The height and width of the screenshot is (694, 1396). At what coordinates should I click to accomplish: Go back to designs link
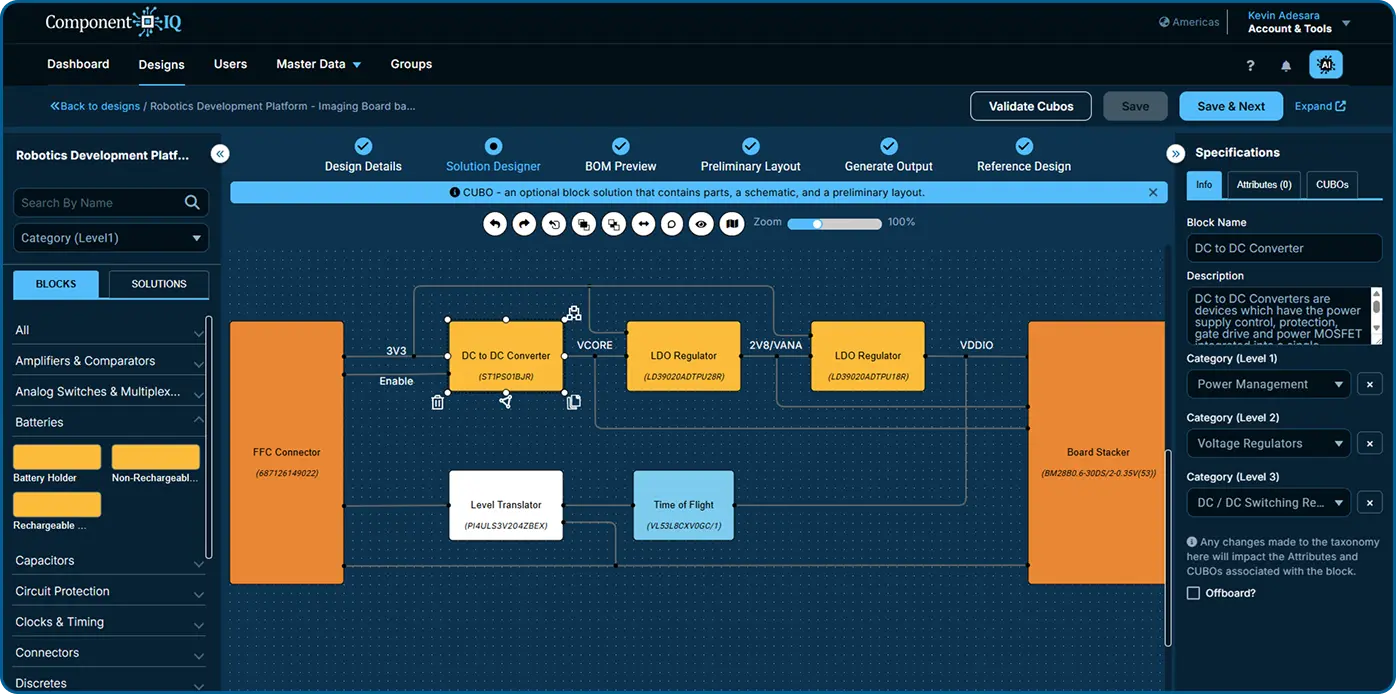pyautogui.click(x=95, y=106)
